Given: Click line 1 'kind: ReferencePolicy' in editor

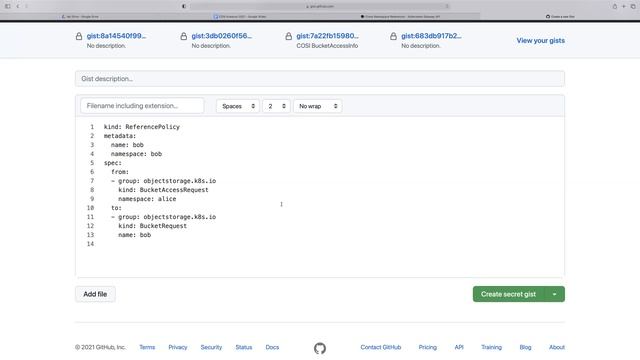Looking at the screenshot, I should click(x=142, y=127).
